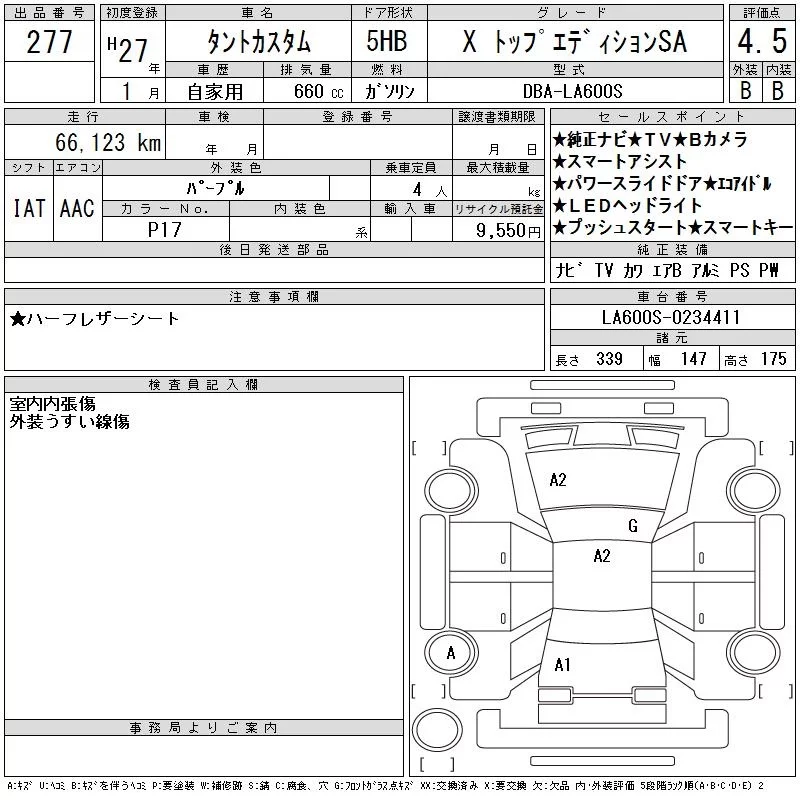
Task: Click the front-left wheel circle
Action: click(x=451, y=491)
